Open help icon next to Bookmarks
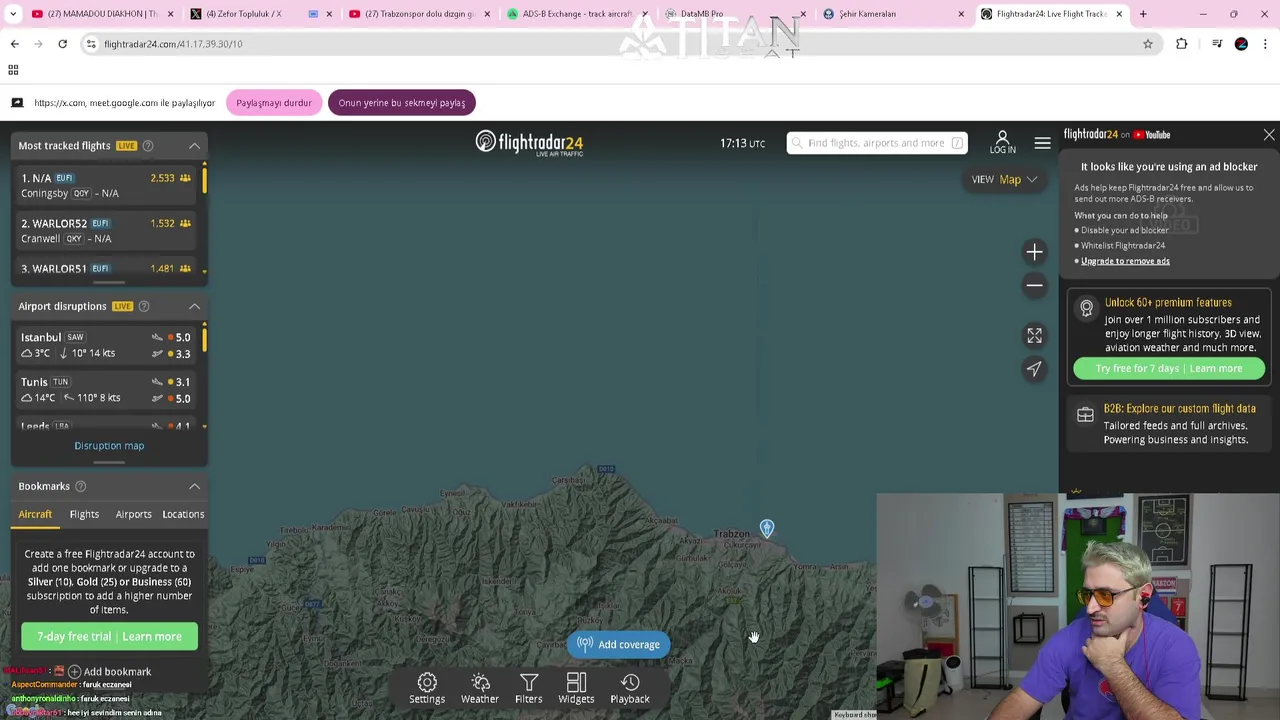 (x=80, y=486)
